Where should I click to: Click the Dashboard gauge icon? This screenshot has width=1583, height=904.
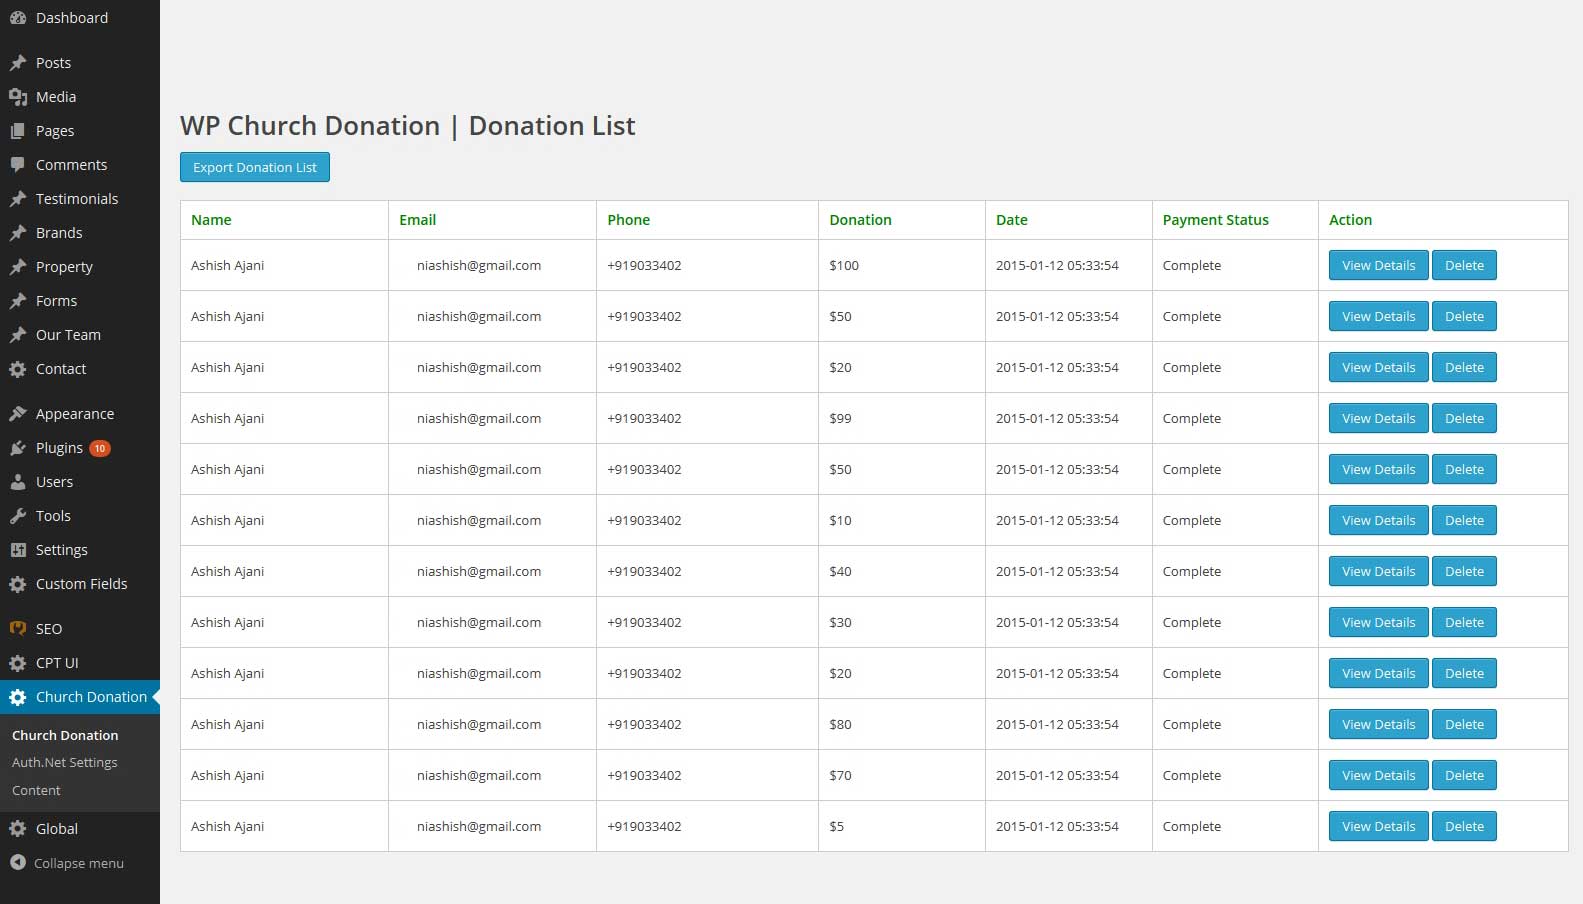coord(18,18)
